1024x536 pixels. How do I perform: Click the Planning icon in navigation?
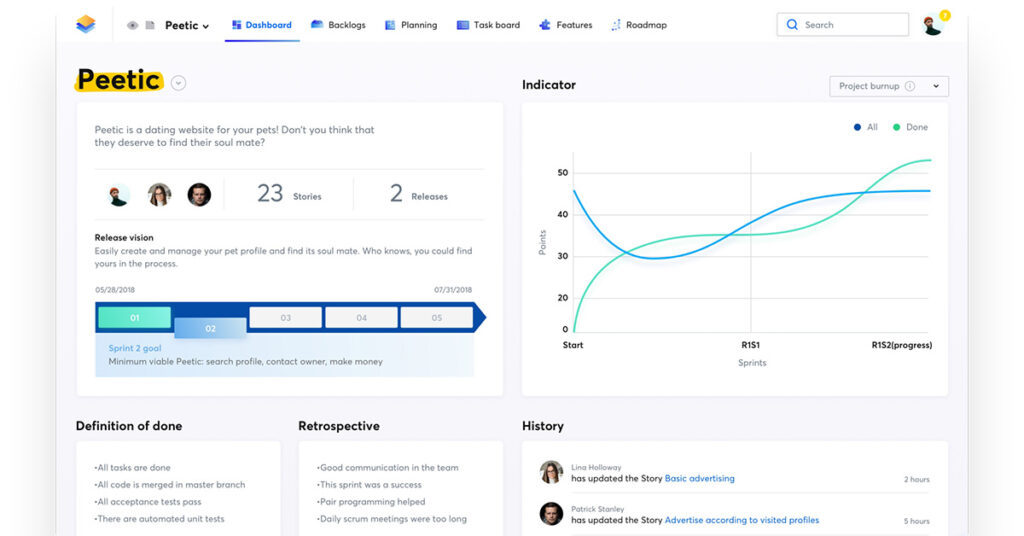(x=391, y=25)
